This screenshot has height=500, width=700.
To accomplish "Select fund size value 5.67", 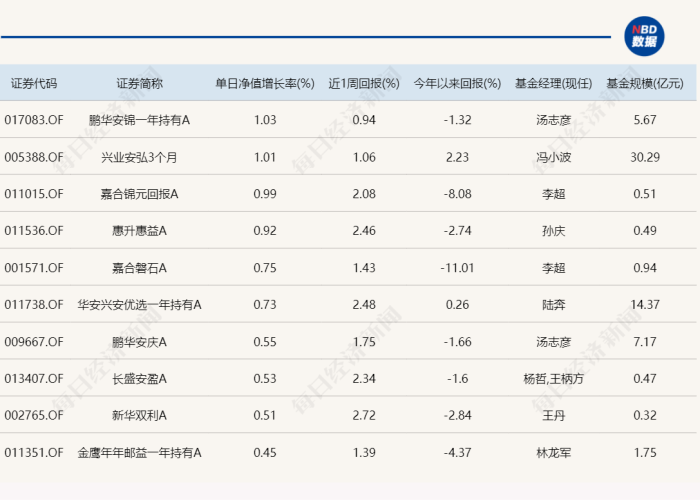I will click(645, 120).
